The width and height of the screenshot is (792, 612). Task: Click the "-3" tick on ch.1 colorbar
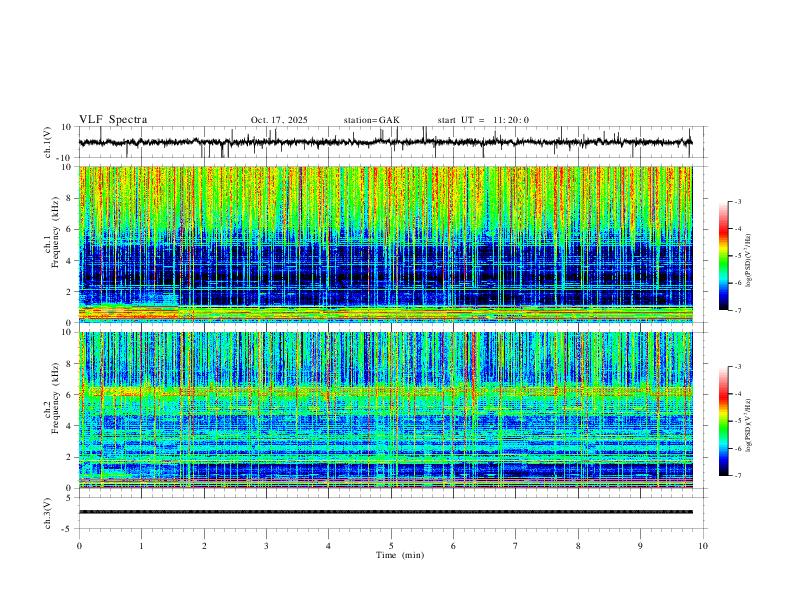pos(737,201)
